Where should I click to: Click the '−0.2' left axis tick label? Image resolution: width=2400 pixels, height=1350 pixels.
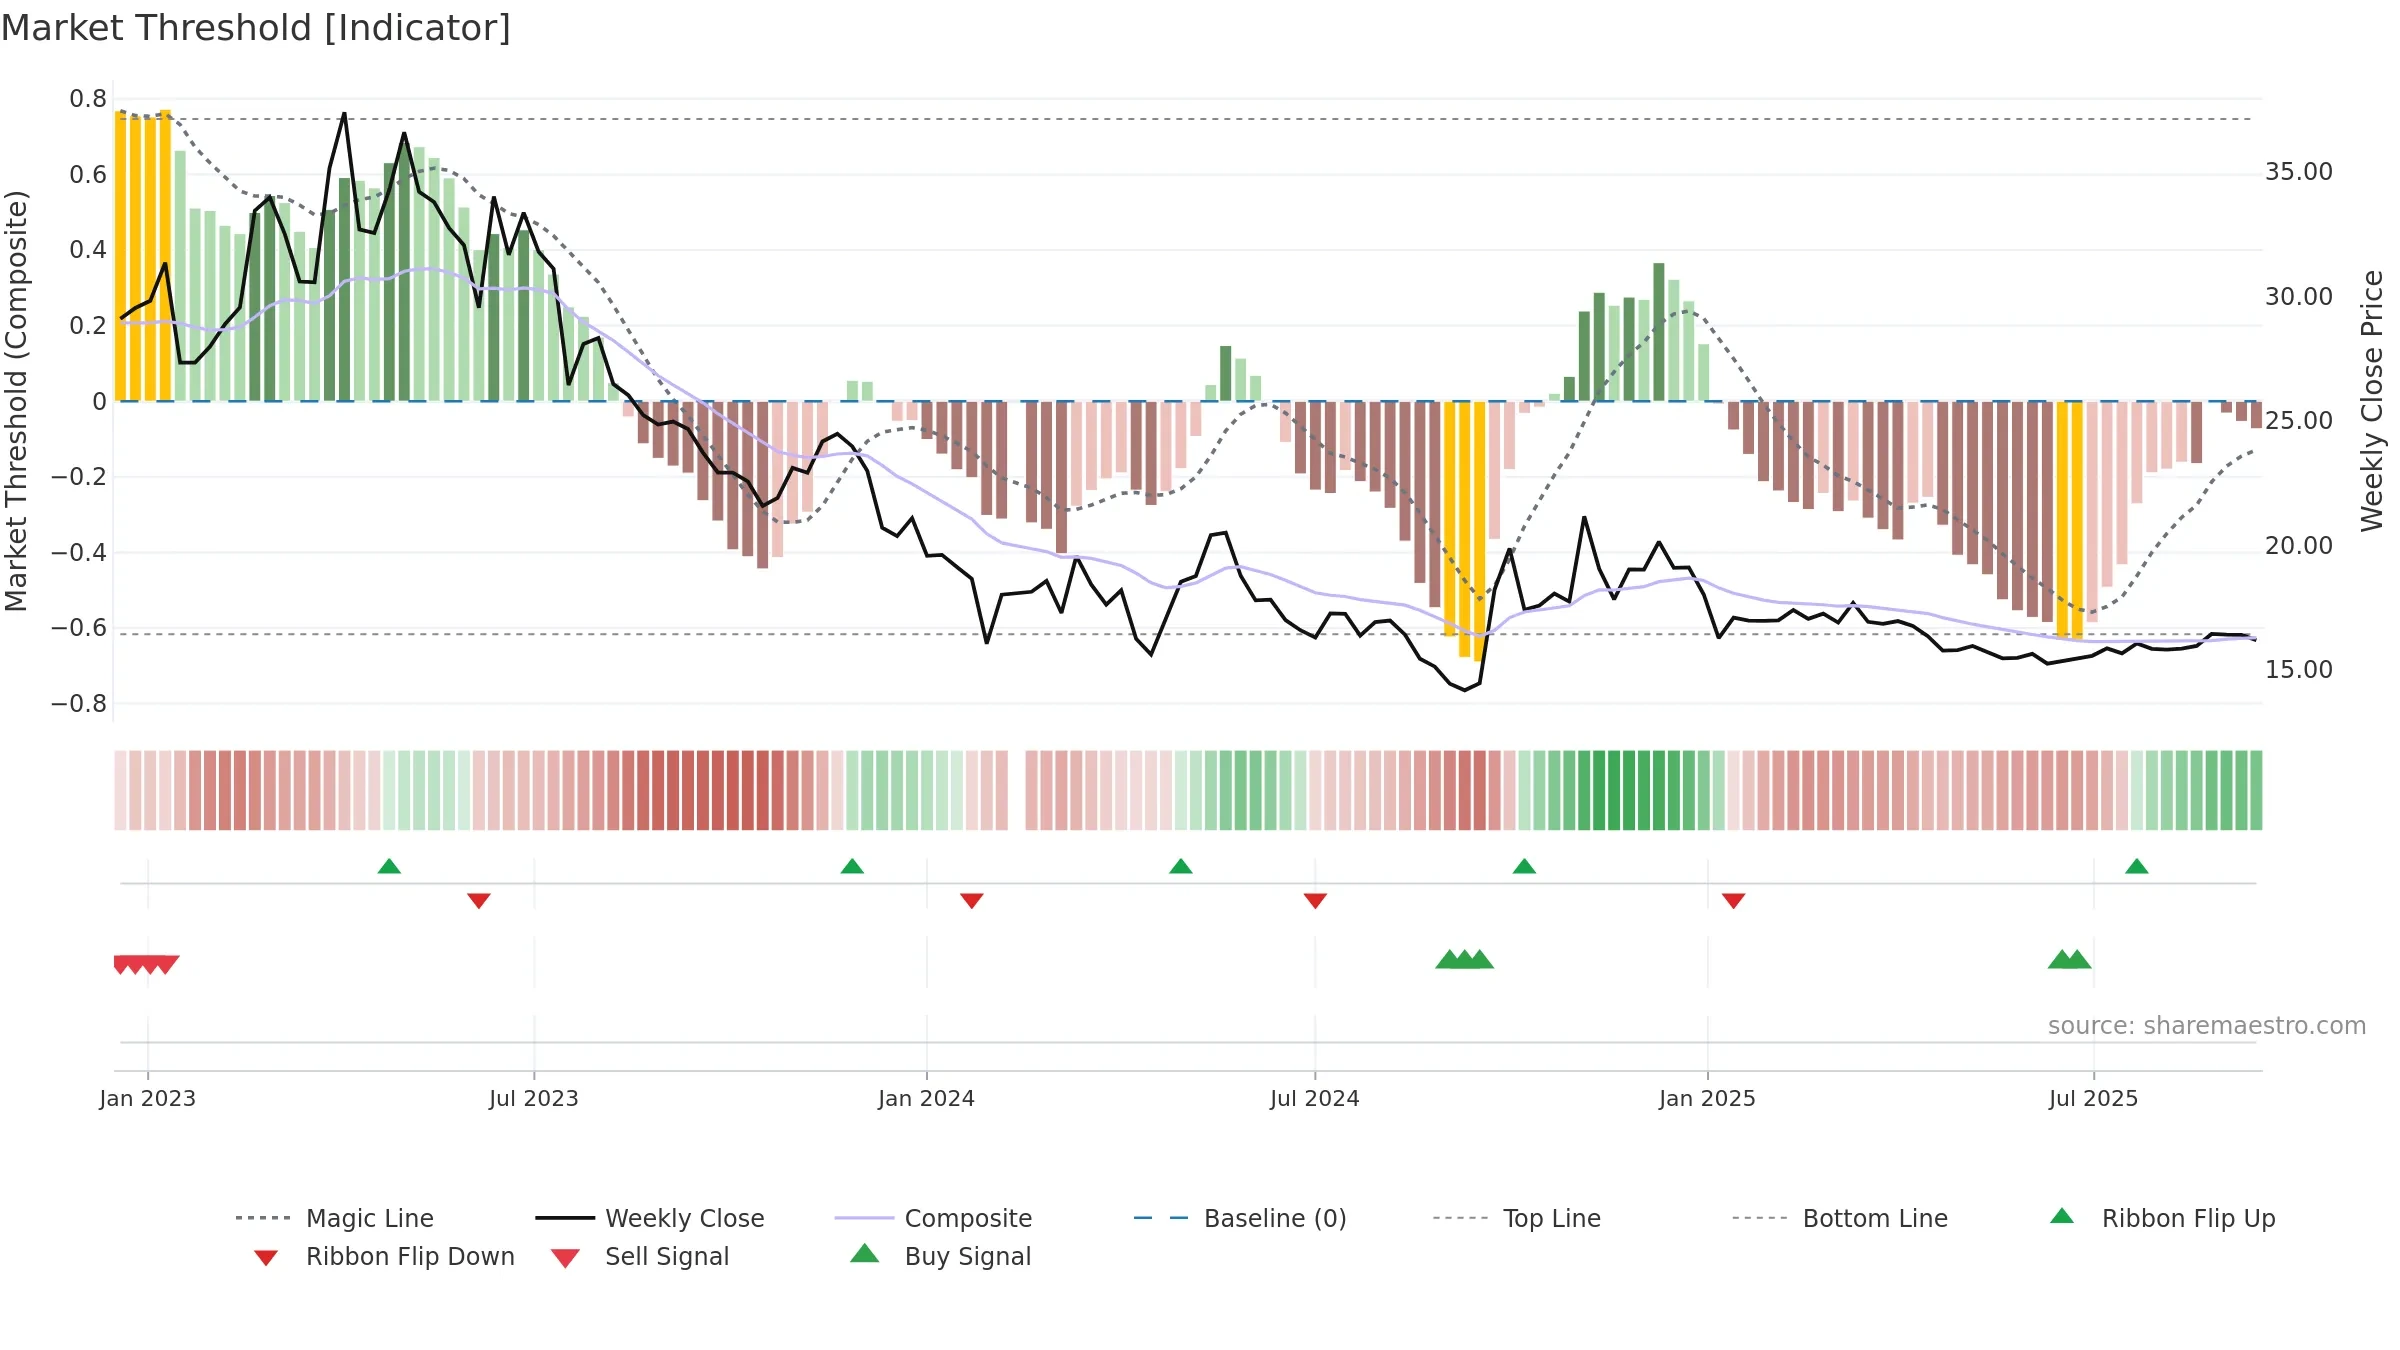coord(79,477)
